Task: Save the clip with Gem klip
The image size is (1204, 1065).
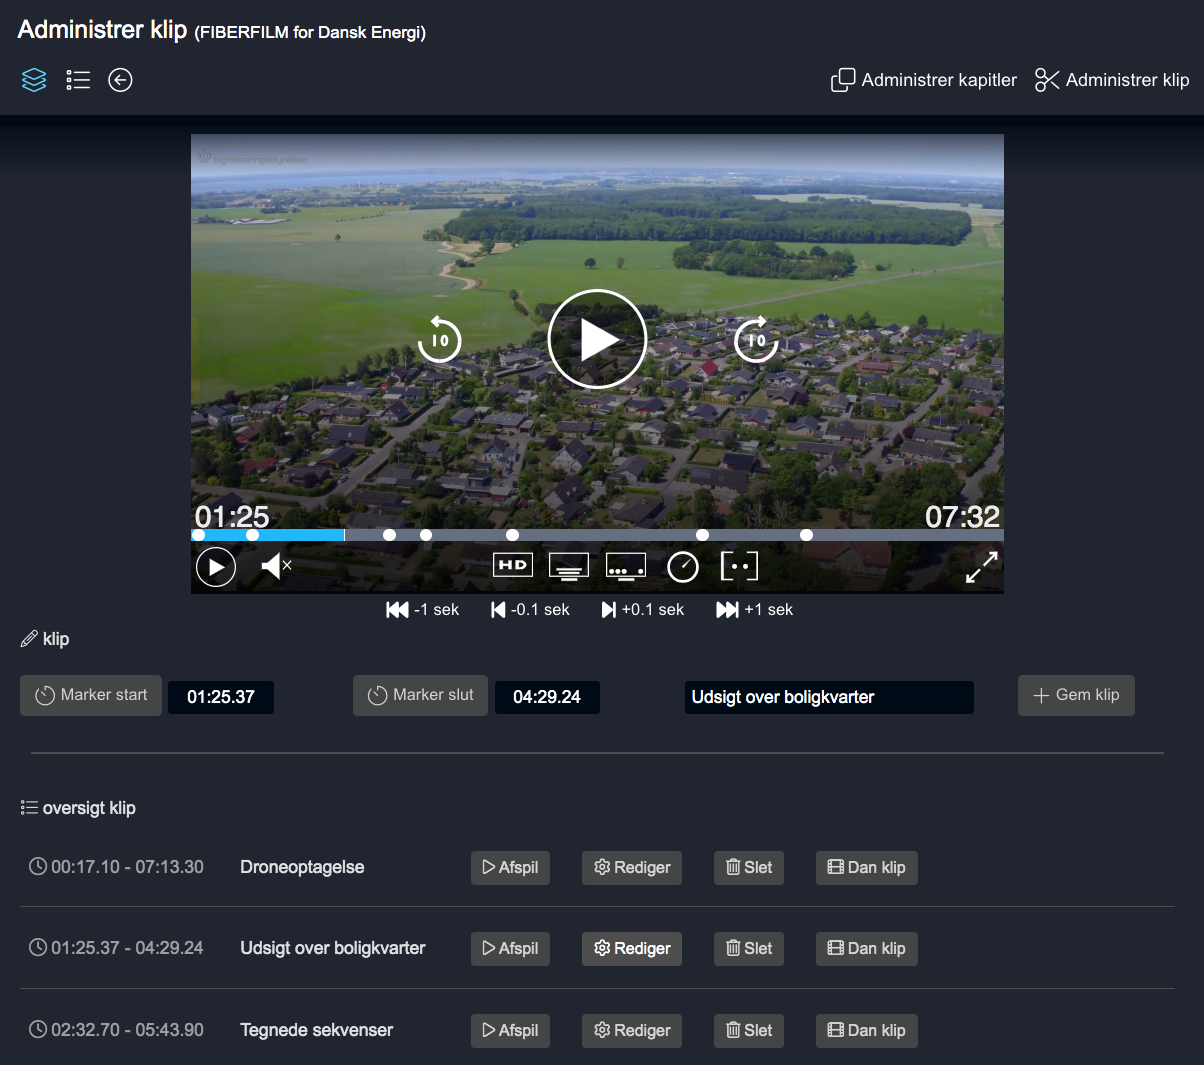Action: point(1076,695)
